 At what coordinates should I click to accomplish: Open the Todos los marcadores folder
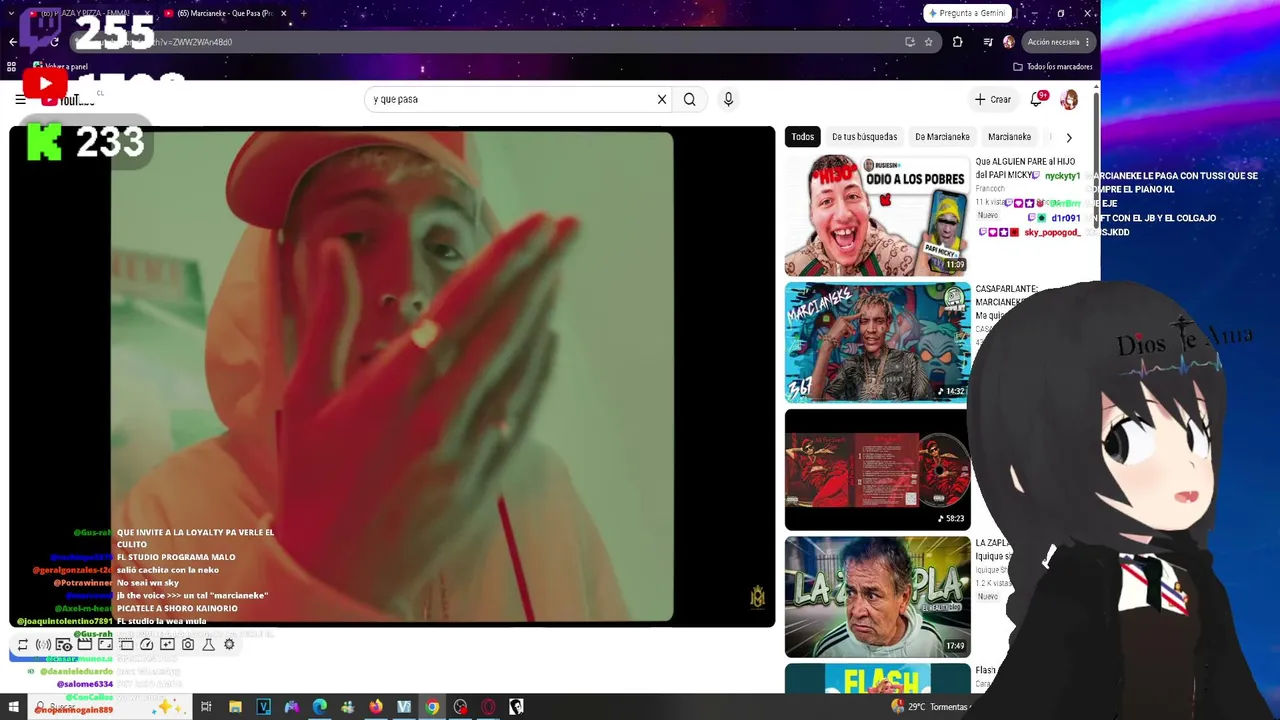tap(1052, 67)
